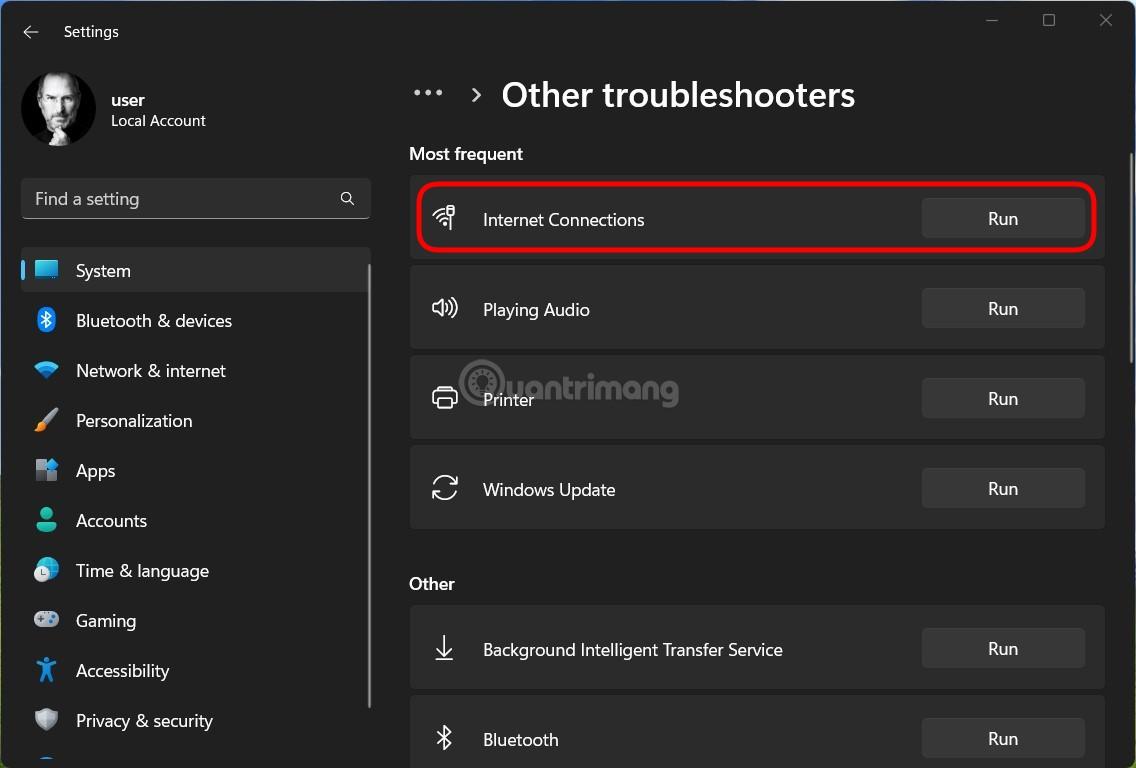
Task: Click the sidebar vertical scrollbar
Action: (369, 485)
